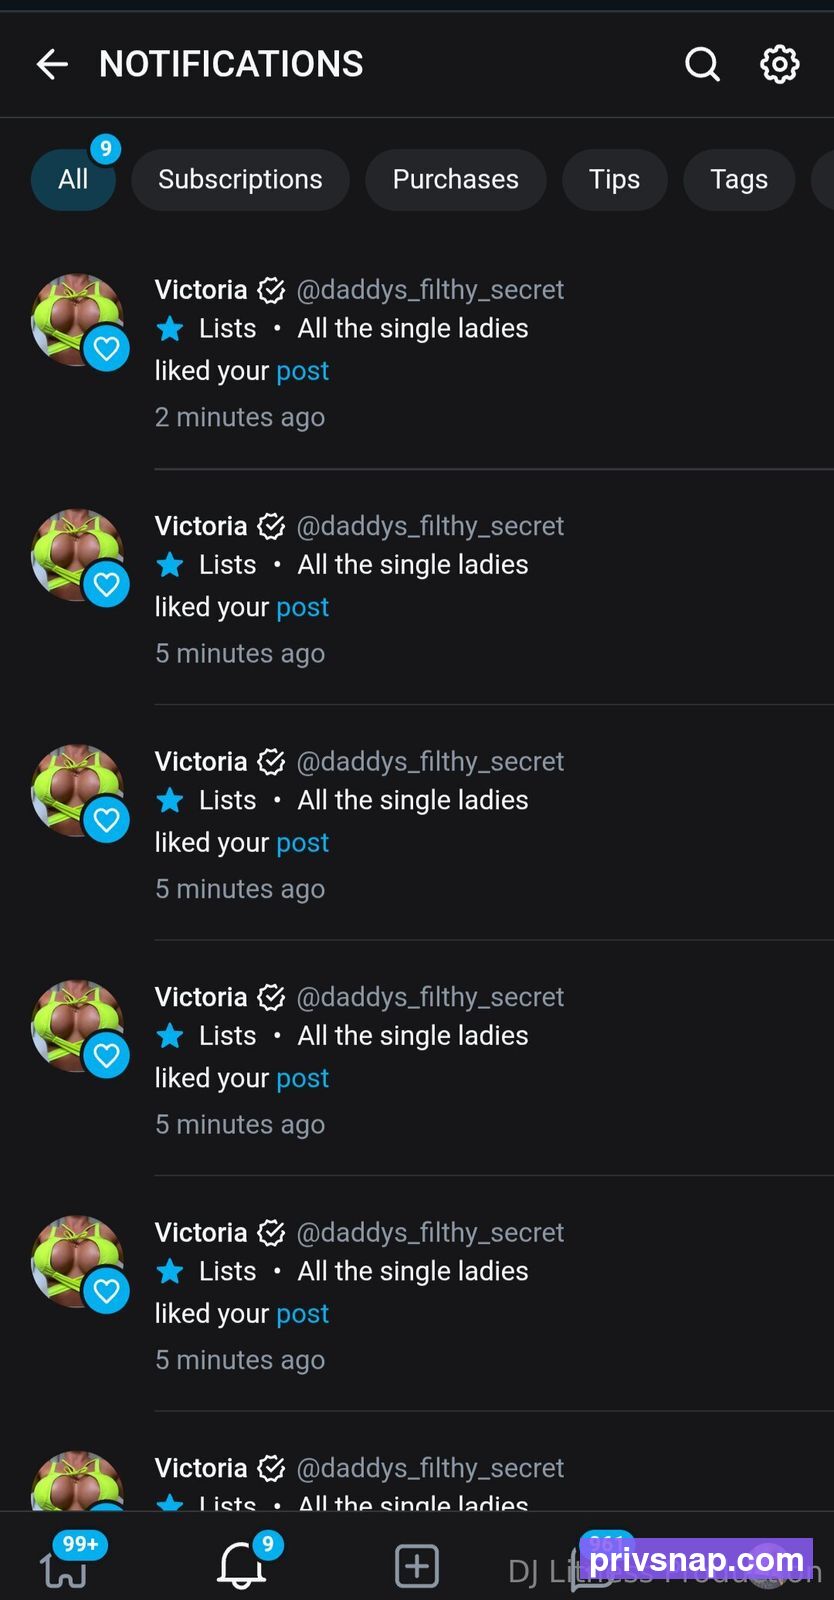
Task: Open the home feed icon with 99+ badge
Action: pos(64,1567)
